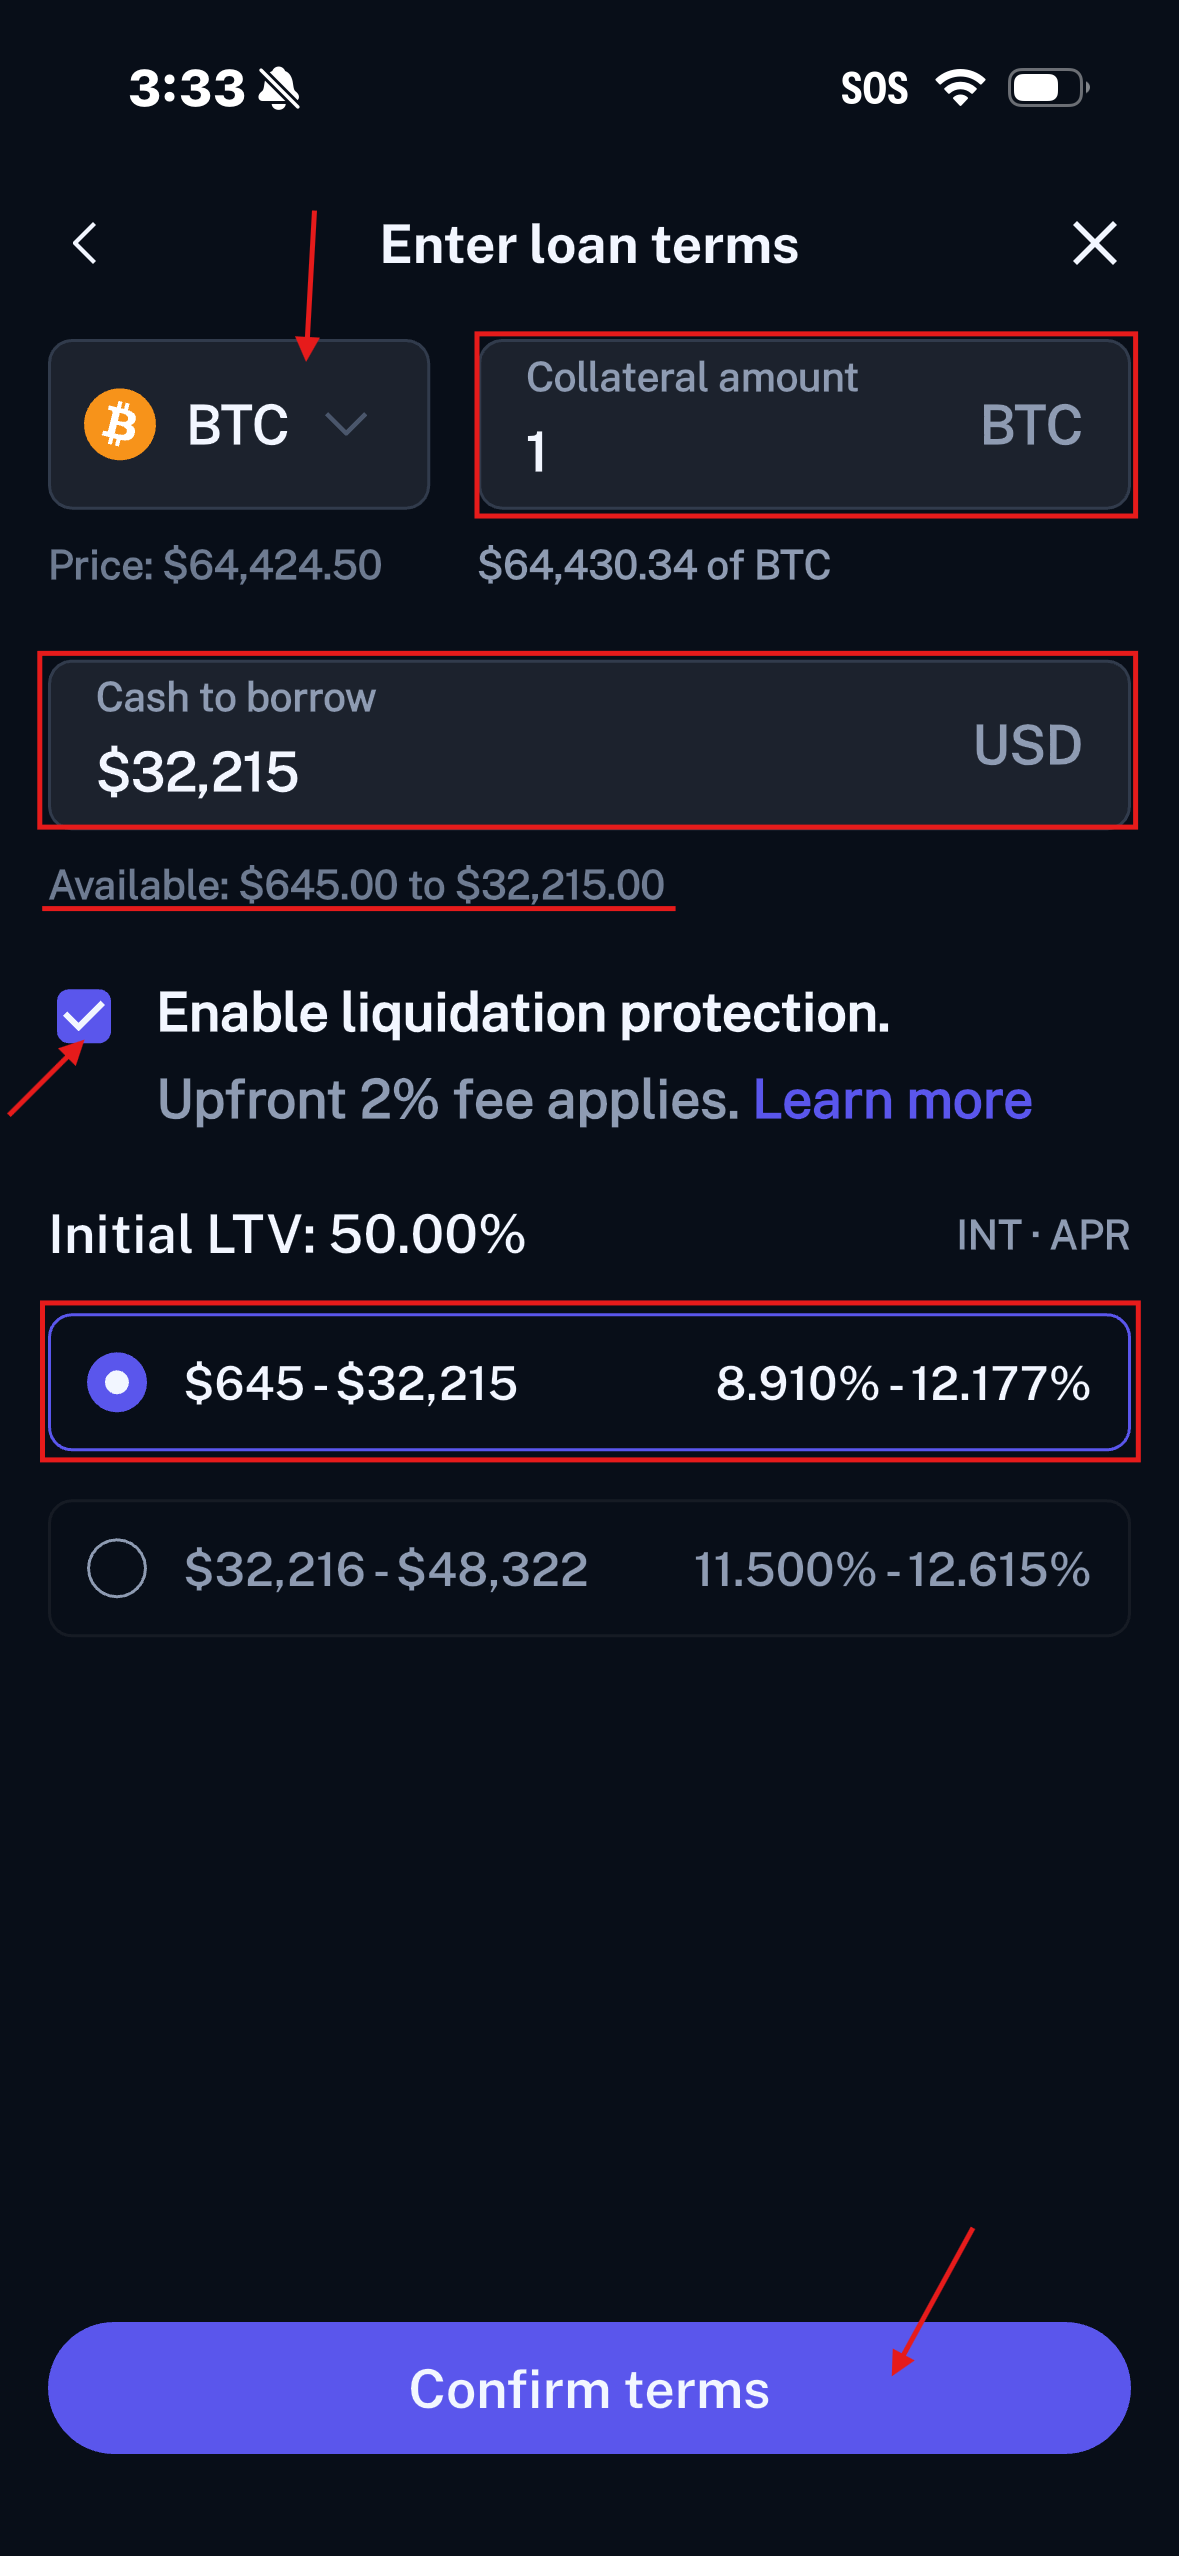The width and height of the screenshot is (1179, 2556).
Task: Open the Learn more link
Action: pos(892,1100)
